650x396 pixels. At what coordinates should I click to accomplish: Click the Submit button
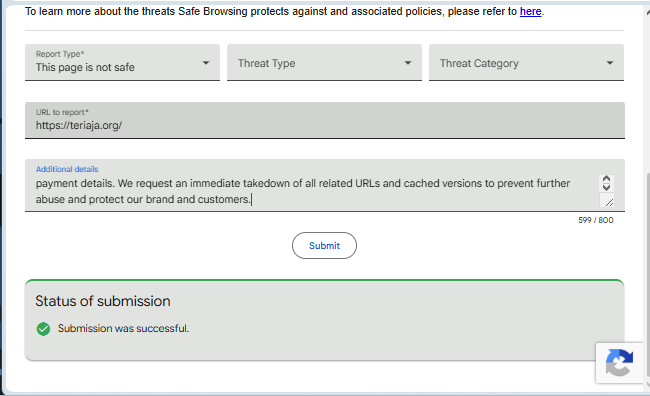point(324,245)
